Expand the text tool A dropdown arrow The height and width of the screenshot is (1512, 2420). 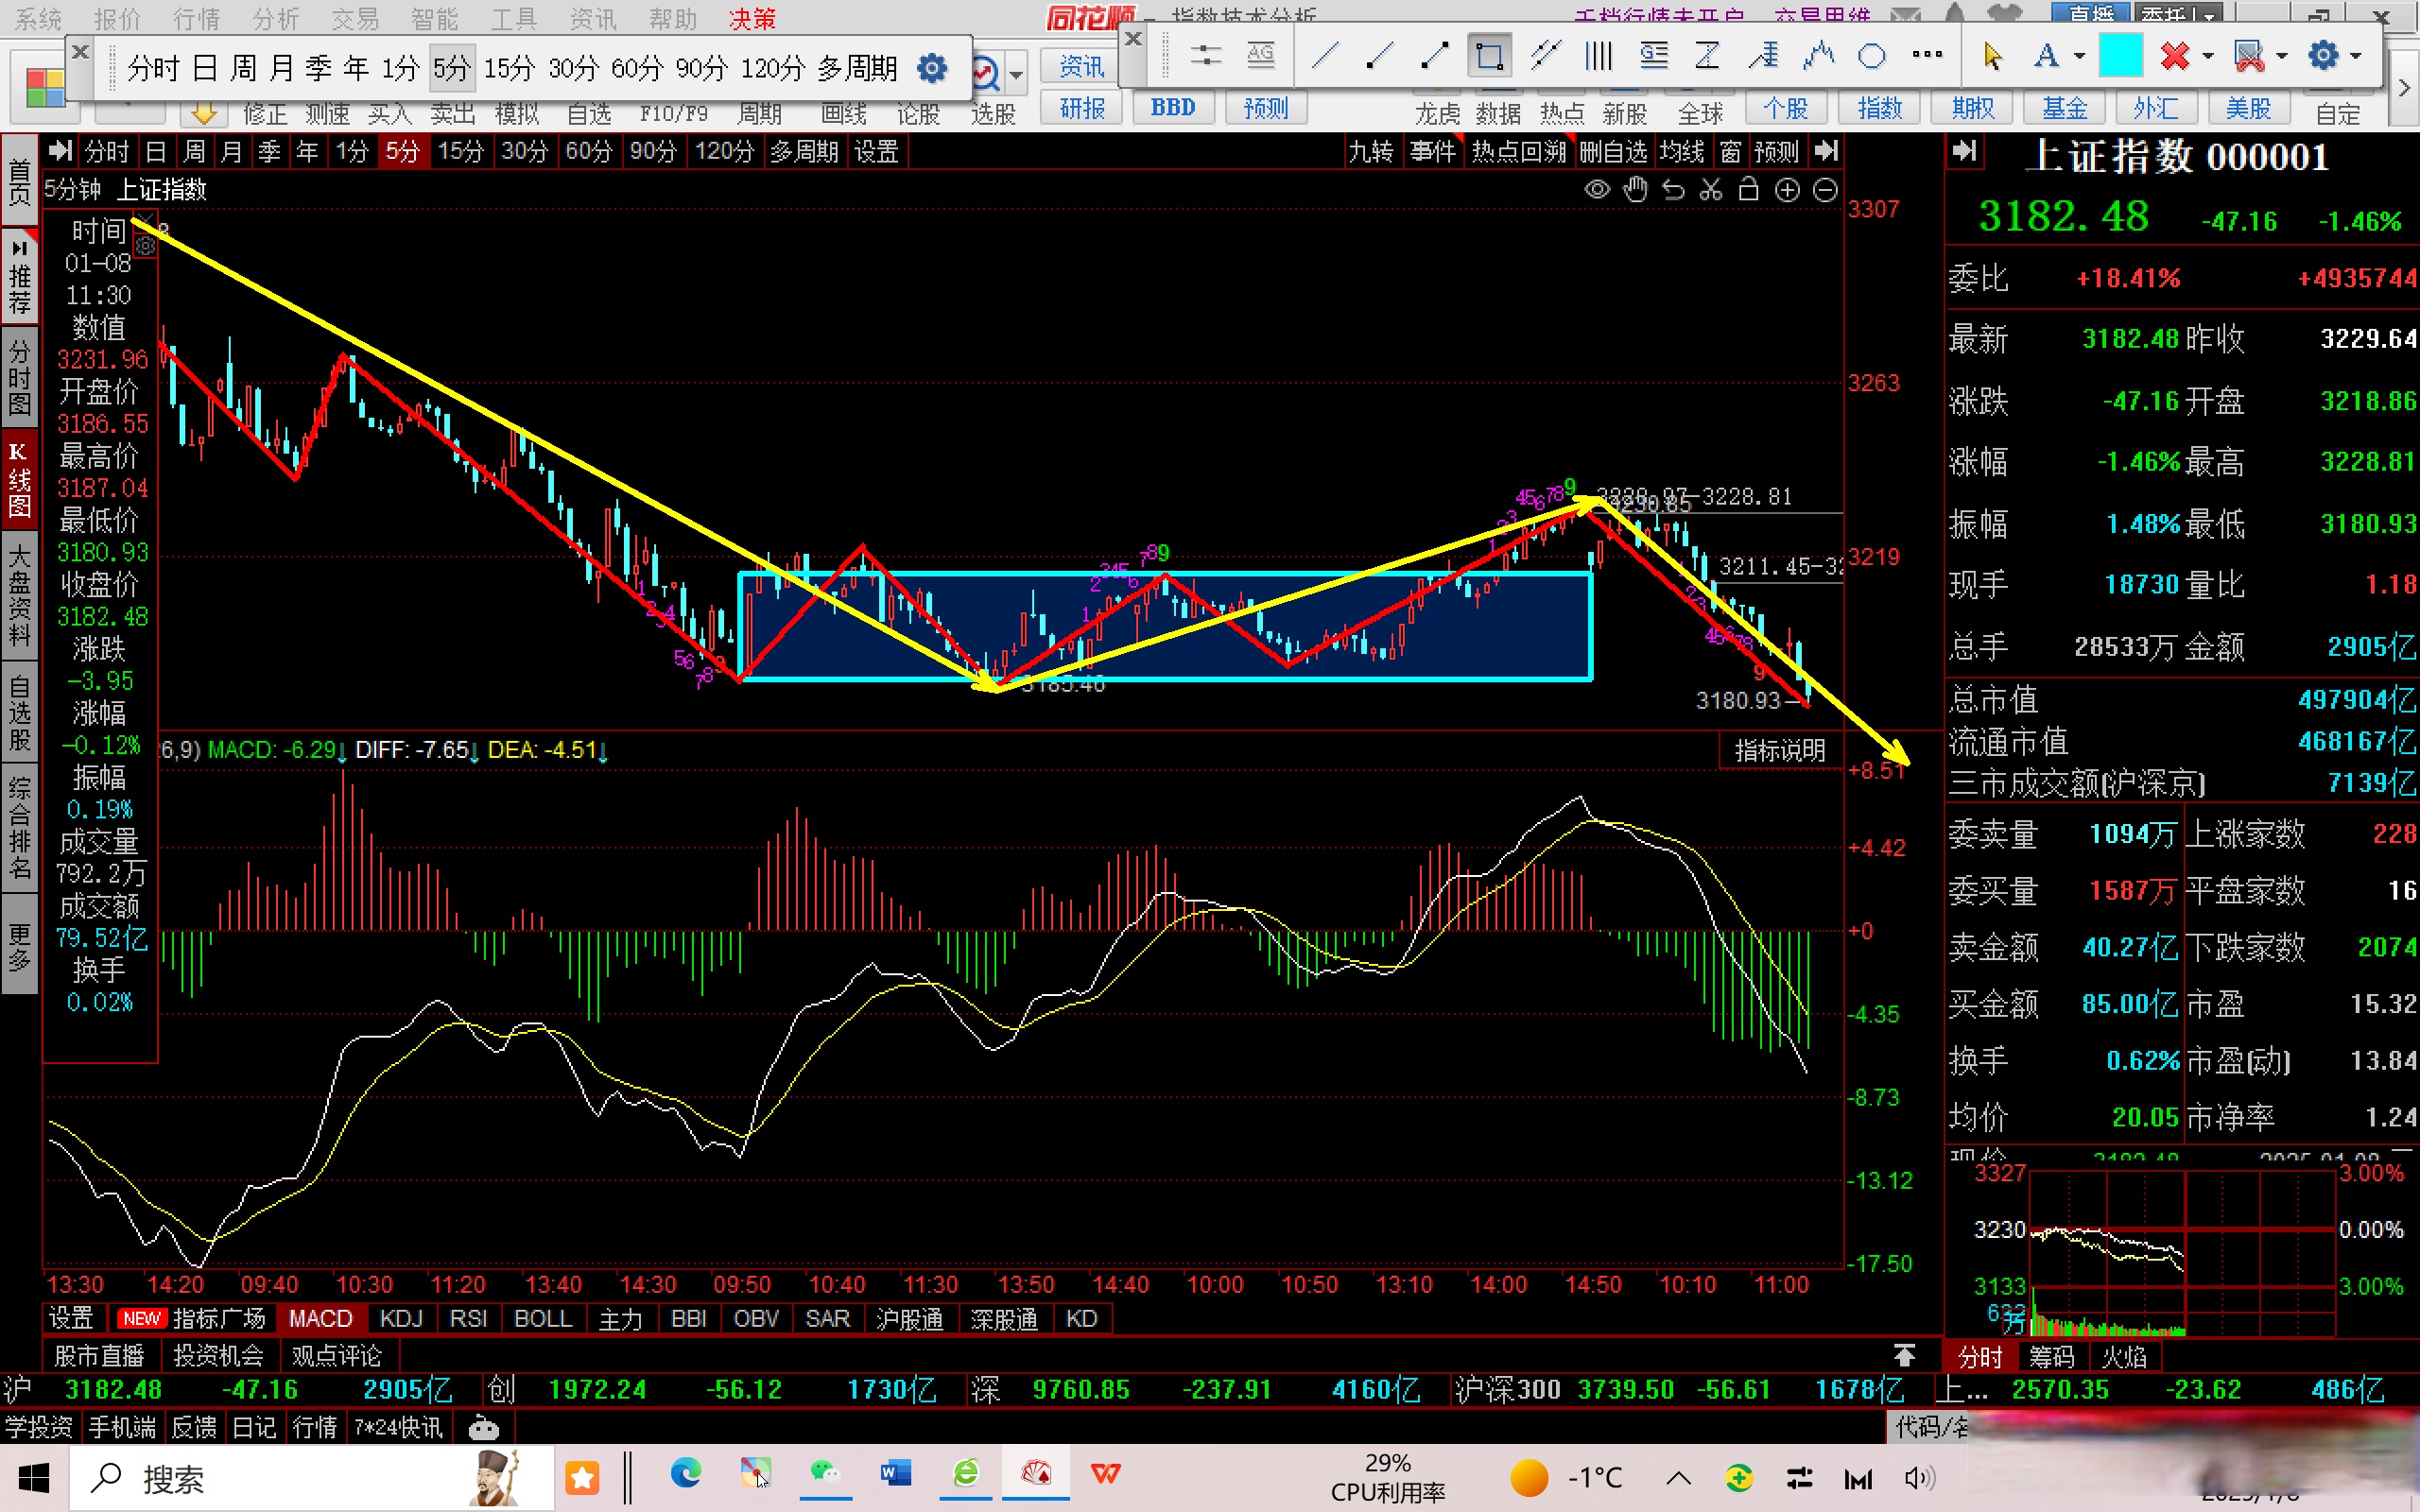2080,56
